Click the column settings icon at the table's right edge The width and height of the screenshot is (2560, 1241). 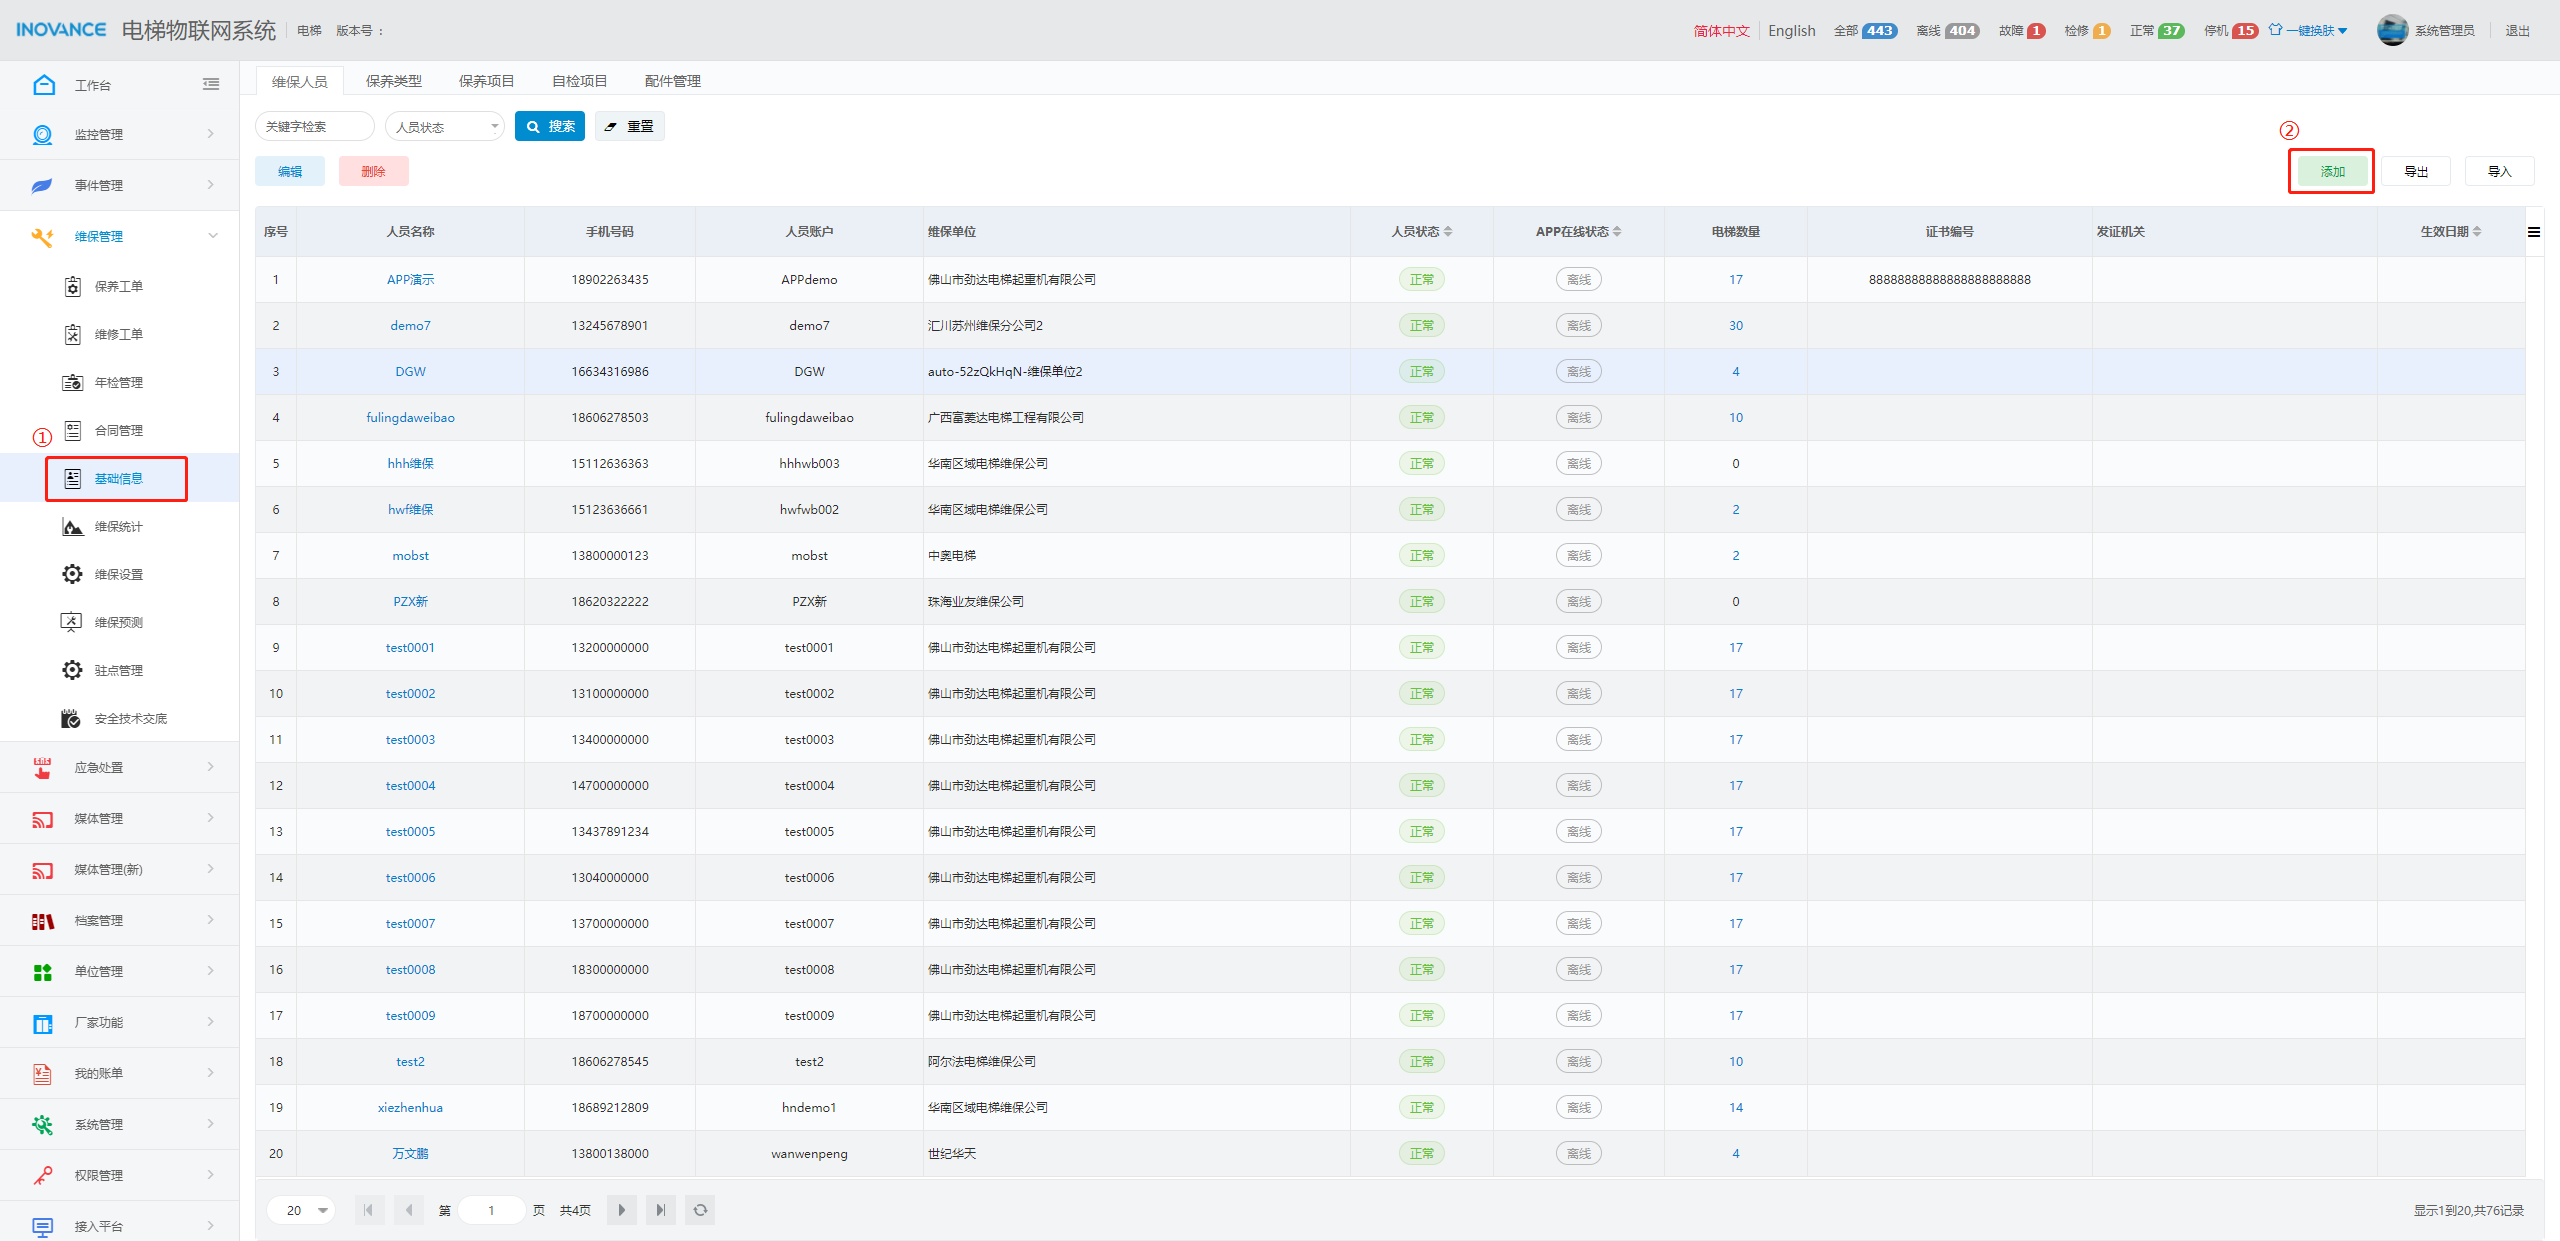[2533, 232]
